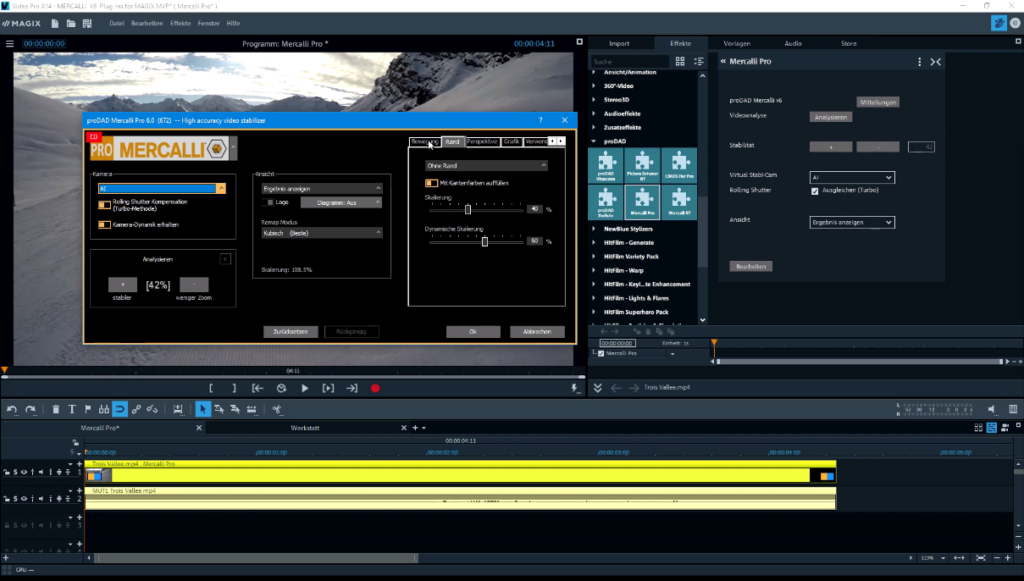This screenshot has height=581, width=1024.
Task: Click the Bearbeiten button in effect panel
Action: (x=751, y=266)
